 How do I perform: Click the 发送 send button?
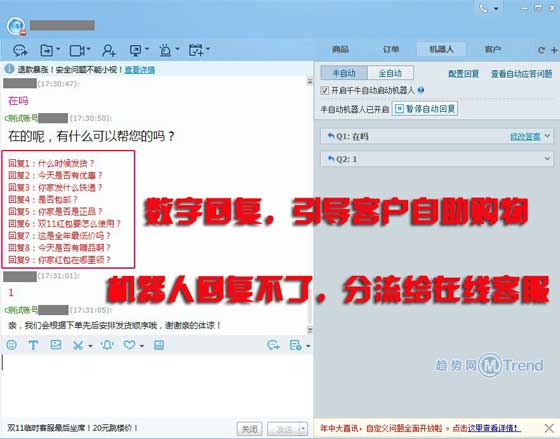tap(284, 428)
